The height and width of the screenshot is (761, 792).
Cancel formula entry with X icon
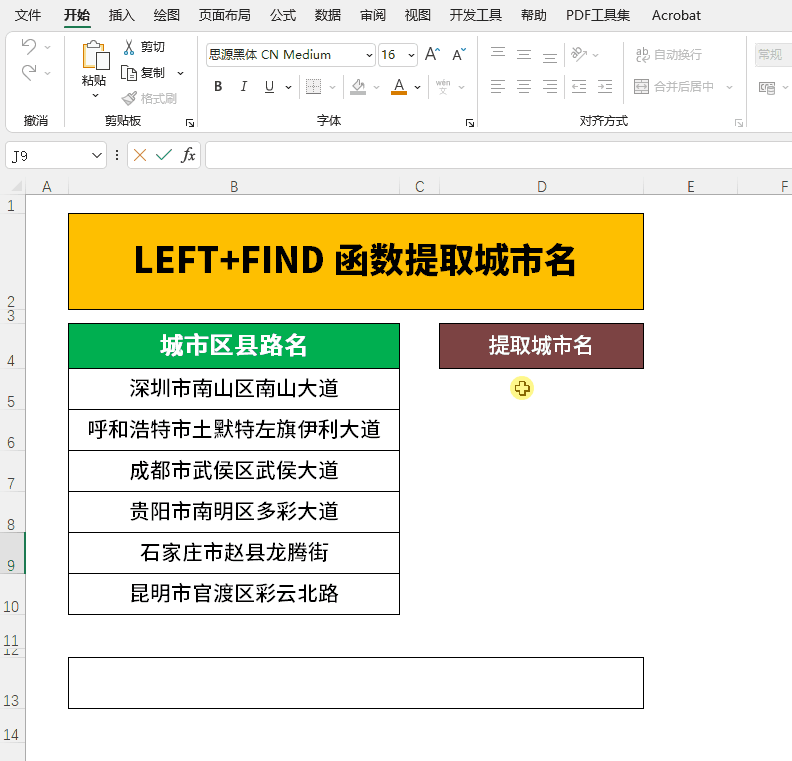[140, 155]
